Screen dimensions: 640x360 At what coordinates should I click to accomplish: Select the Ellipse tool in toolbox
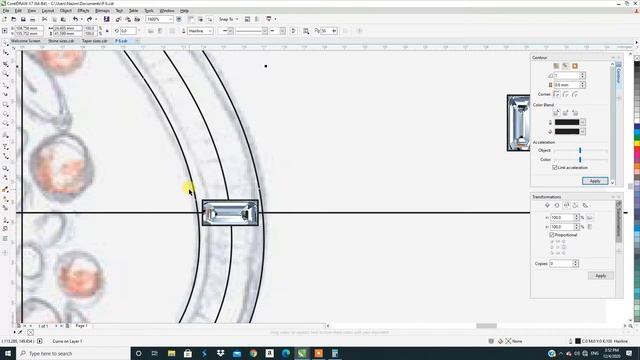(5, 114)
